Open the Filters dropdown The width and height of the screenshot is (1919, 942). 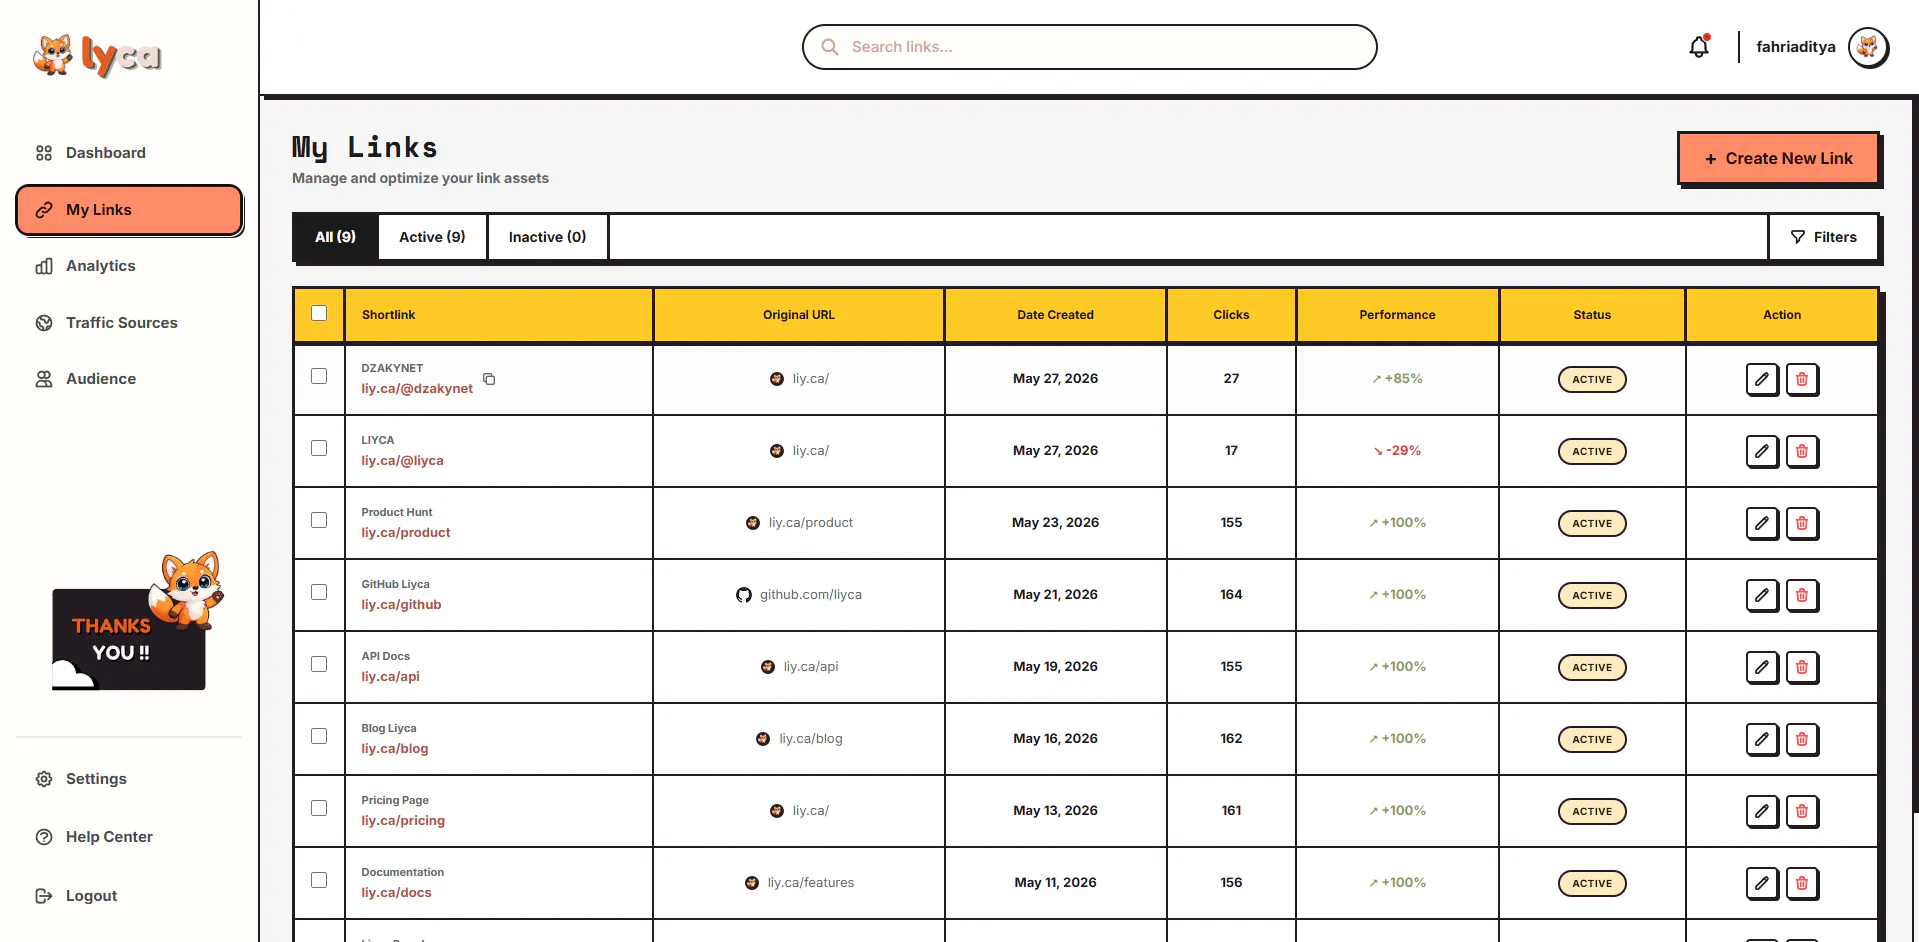pos(1823,237)
